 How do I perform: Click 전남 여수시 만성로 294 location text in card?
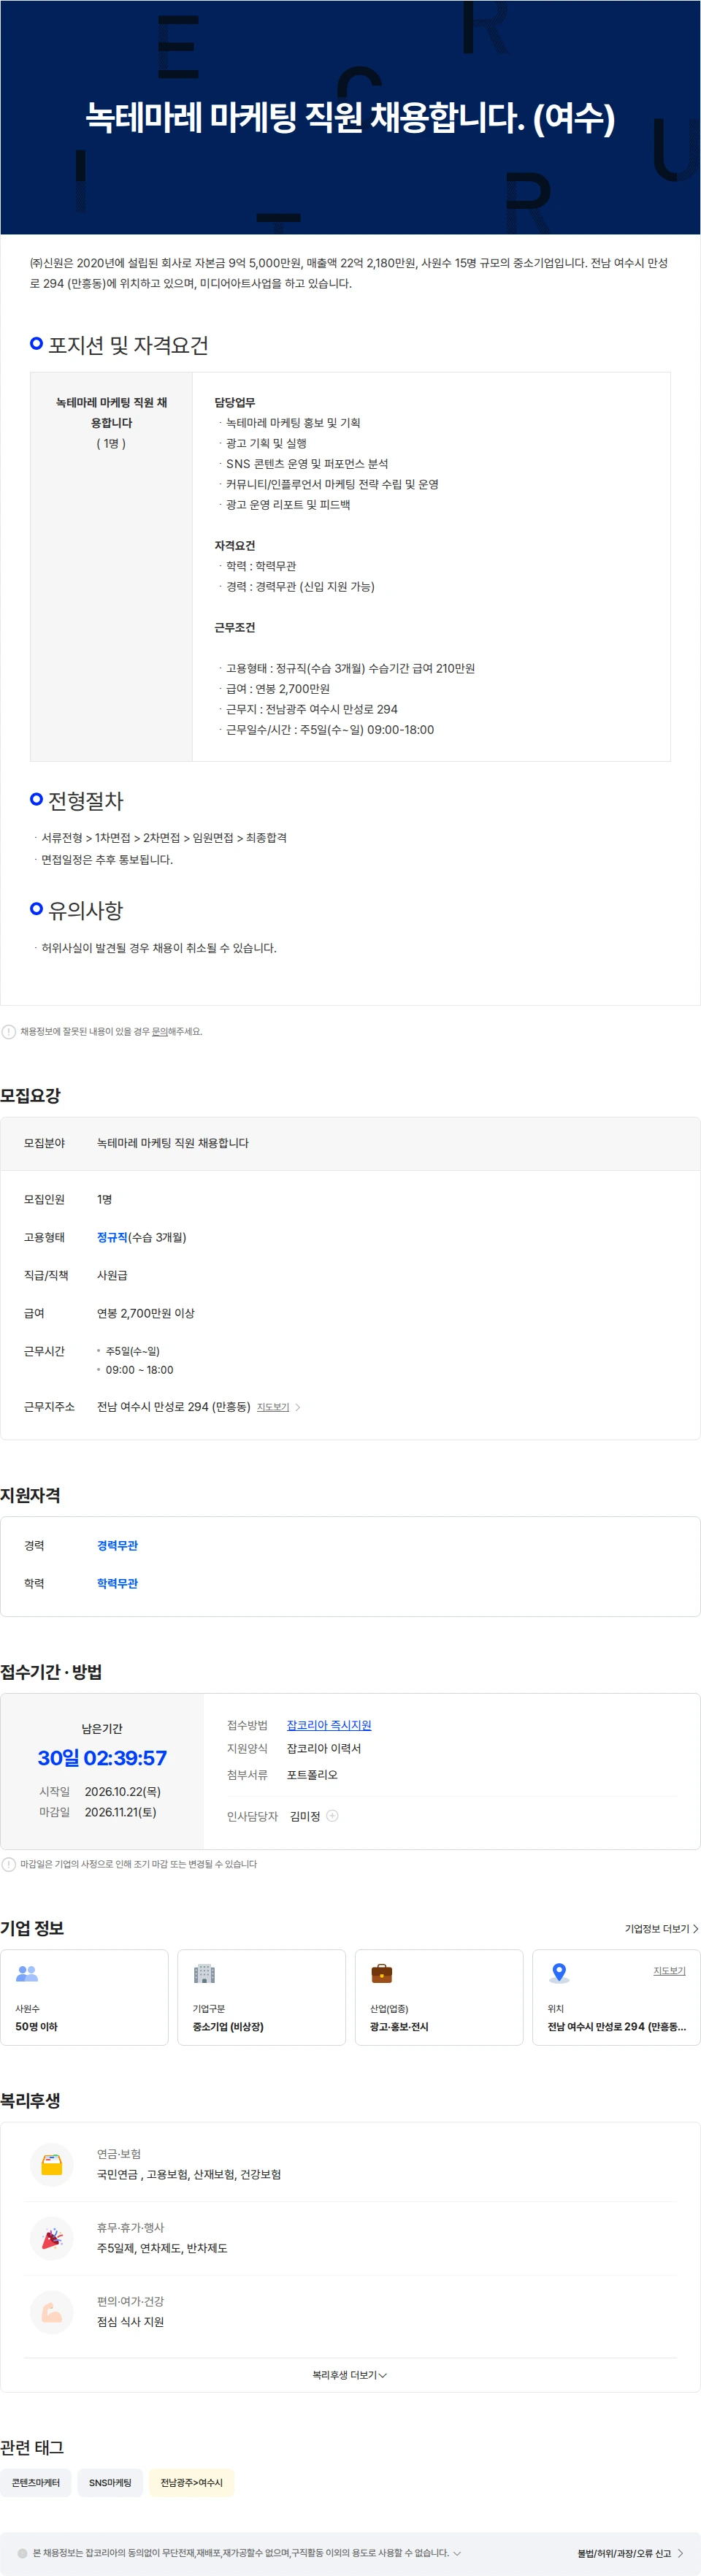pos(616,2027)
